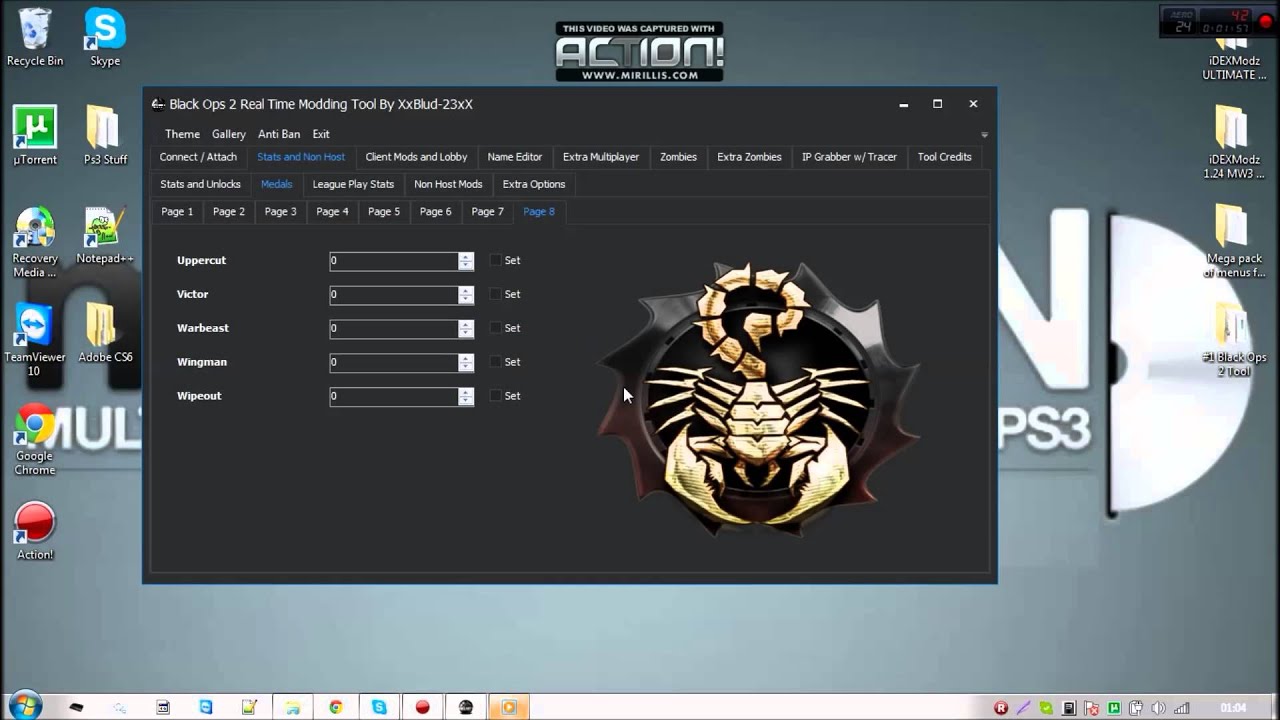The height and width of the screenshot is (720, 1280).
Task: Open Action! red record icon in taskbar
Action: pos(422,707)
